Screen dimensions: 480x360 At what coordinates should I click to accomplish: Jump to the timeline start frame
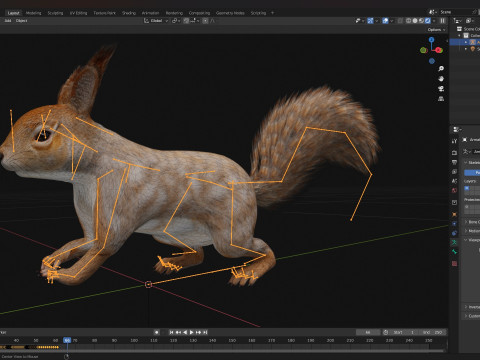pos(171,332)
